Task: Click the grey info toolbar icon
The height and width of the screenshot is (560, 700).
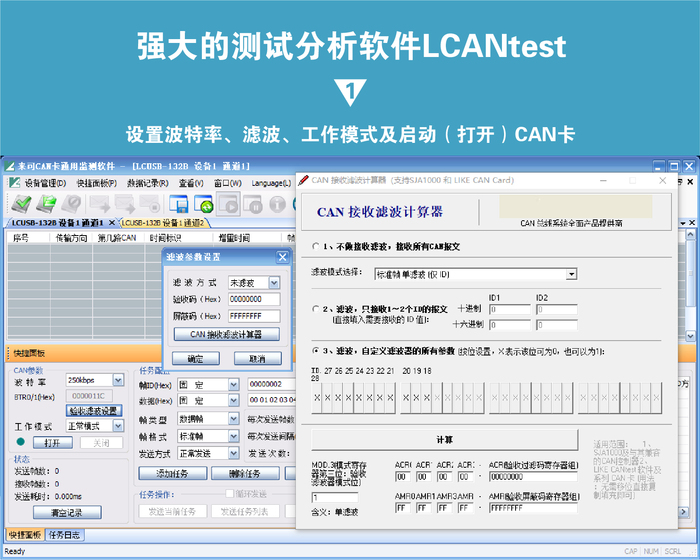Action: [277, 205]
